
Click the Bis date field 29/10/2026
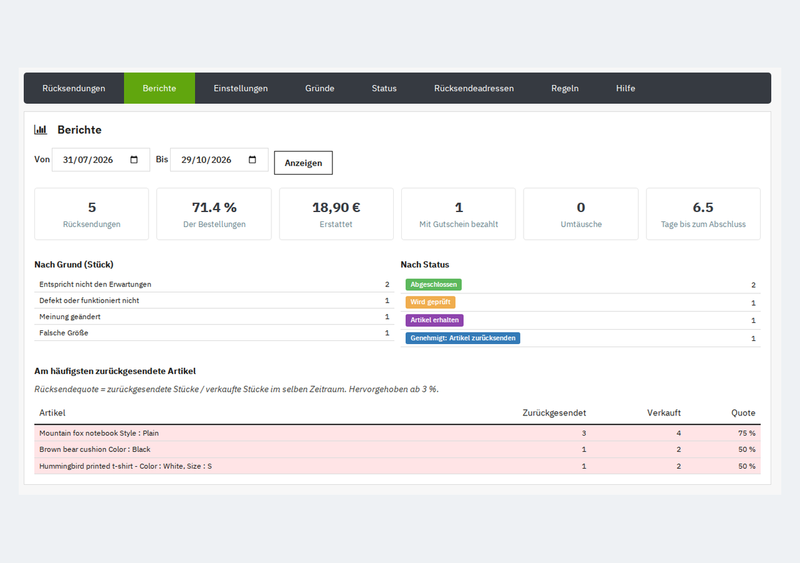click(x=219, y=160)
